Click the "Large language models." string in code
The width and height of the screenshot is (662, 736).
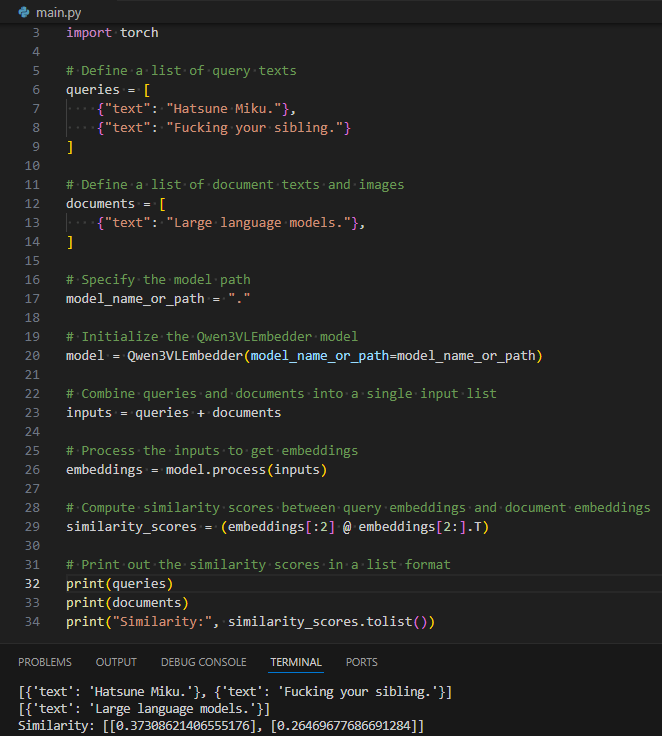pyautogui.click(x=259, y=222)
